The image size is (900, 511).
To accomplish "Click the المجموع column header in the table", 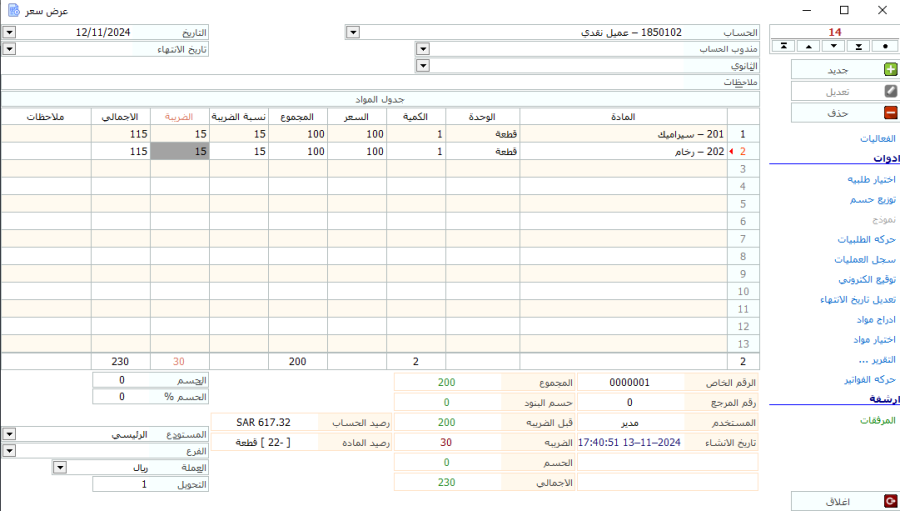I will pyautogui.click(x=297, y=117).
